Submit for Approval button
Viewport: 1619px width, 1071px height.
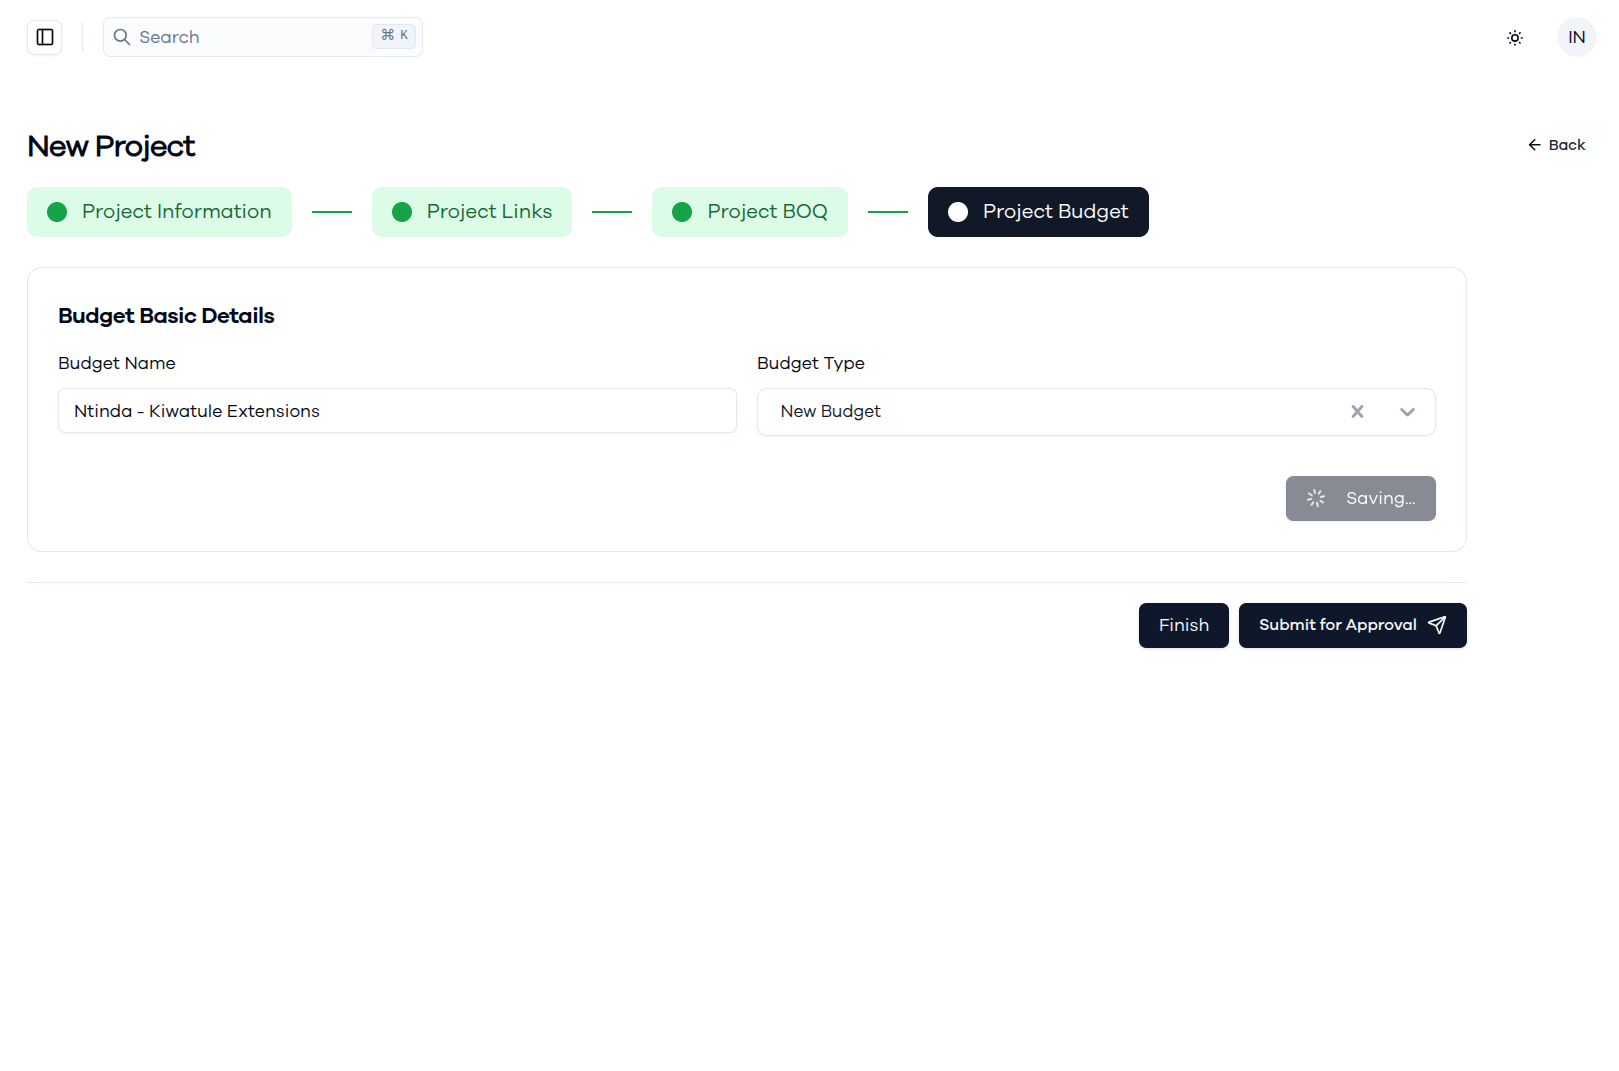click(x=1353, y=625)
